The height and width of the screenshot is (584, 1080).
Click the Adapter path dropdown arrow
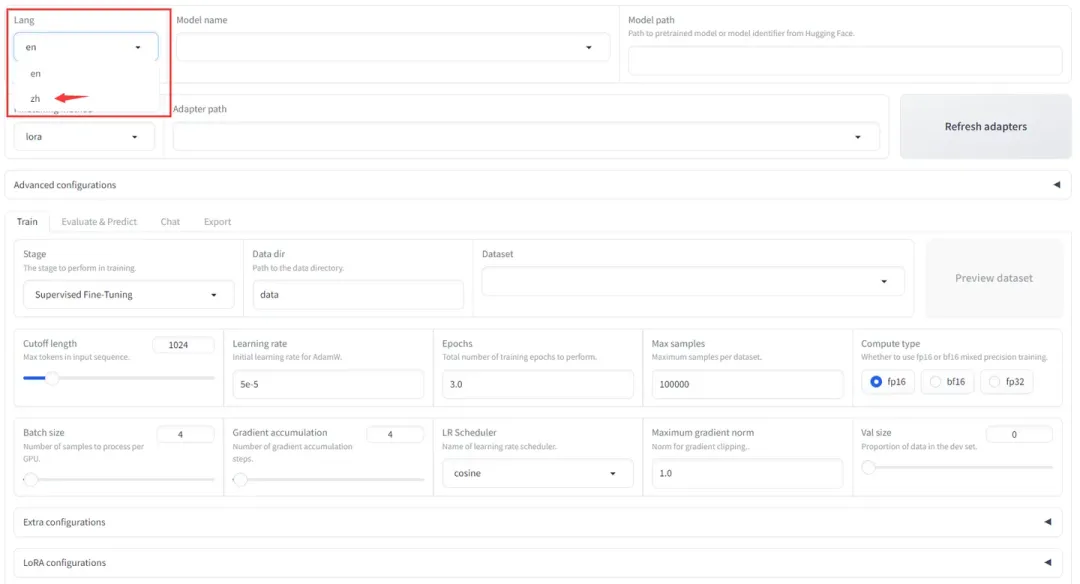click(858, 137)
